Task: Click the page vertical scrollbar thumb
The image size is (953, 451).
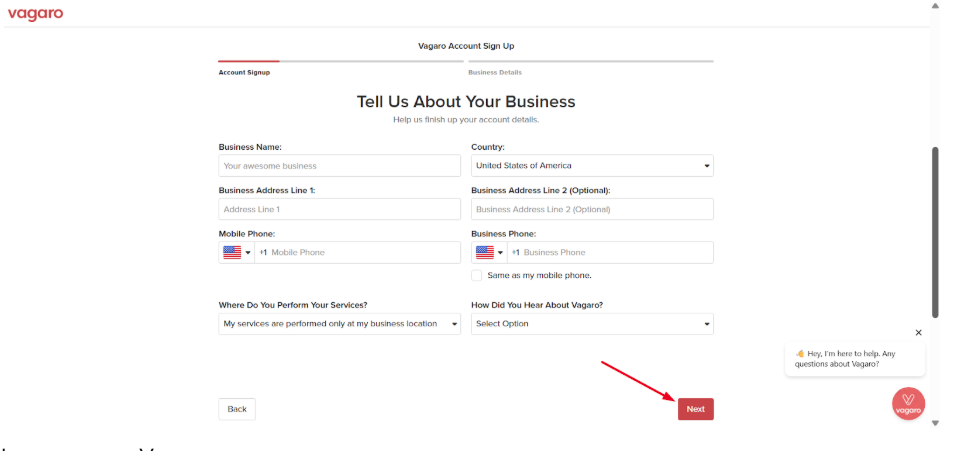Action: 935,232
